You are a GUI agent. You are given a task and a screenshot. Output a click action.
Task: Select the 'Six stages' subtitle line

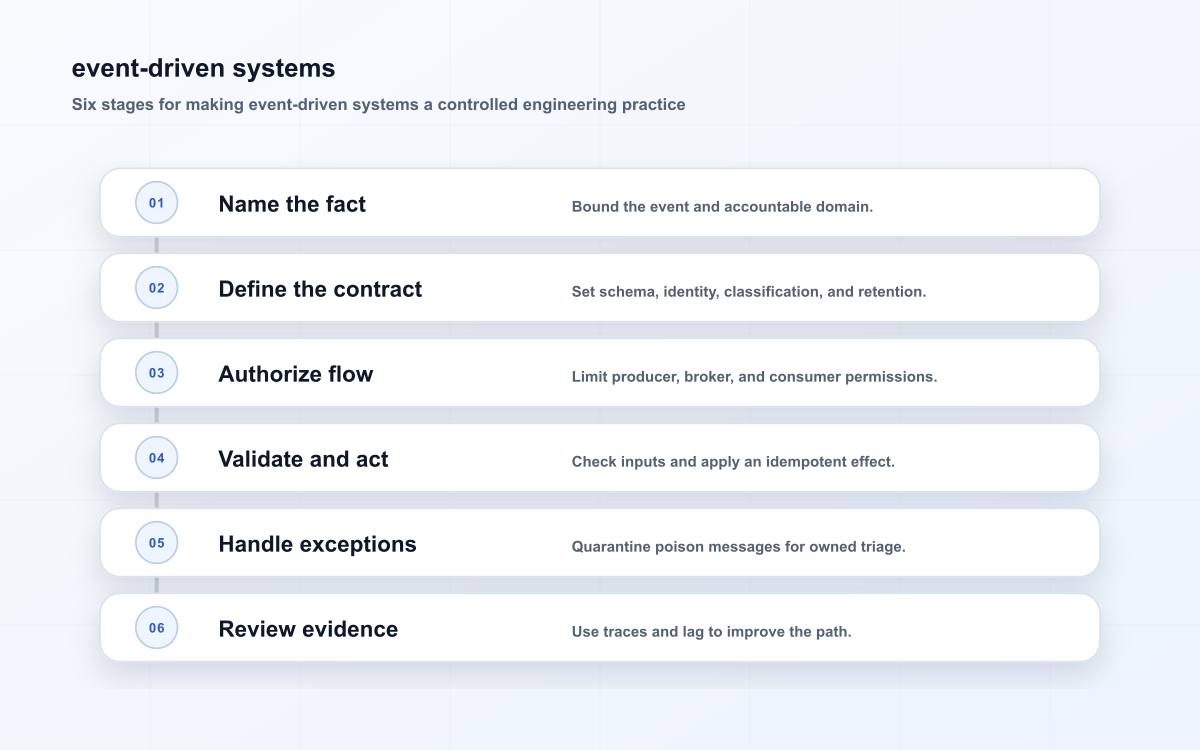(378, 104)
